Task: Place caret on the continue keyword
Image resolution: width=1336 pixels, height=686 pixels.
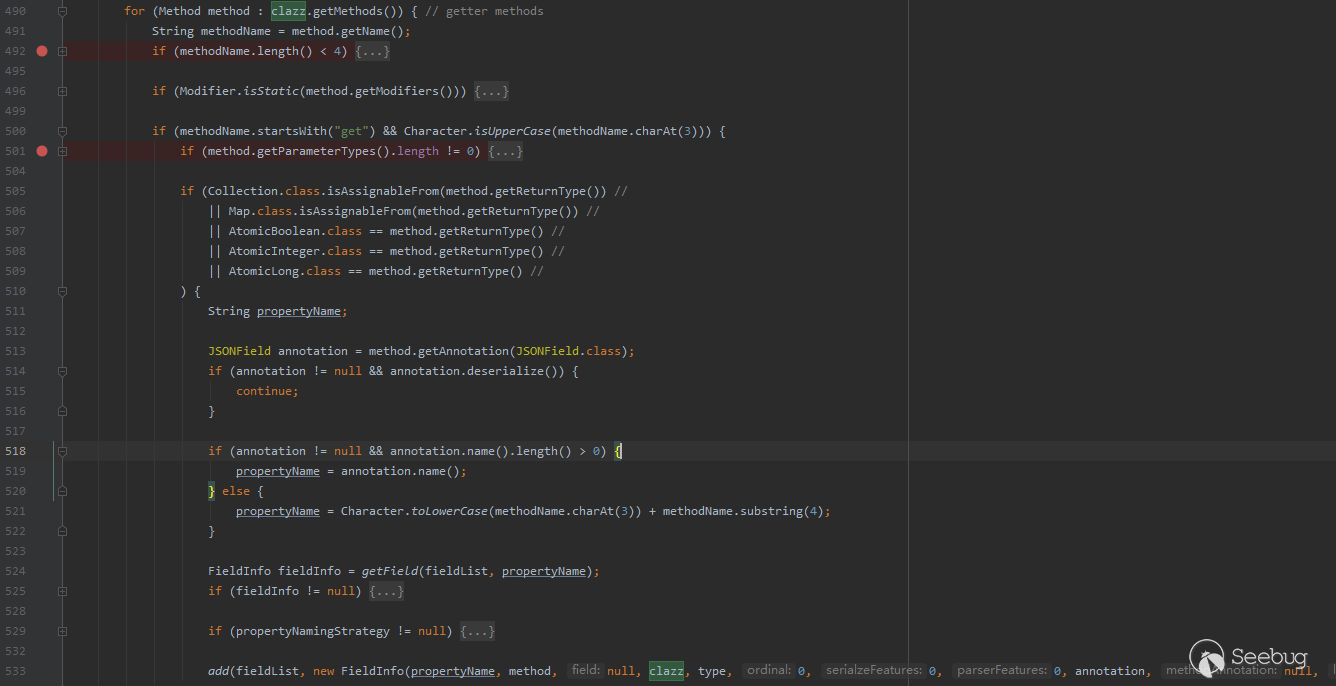Action: (266, 391)
